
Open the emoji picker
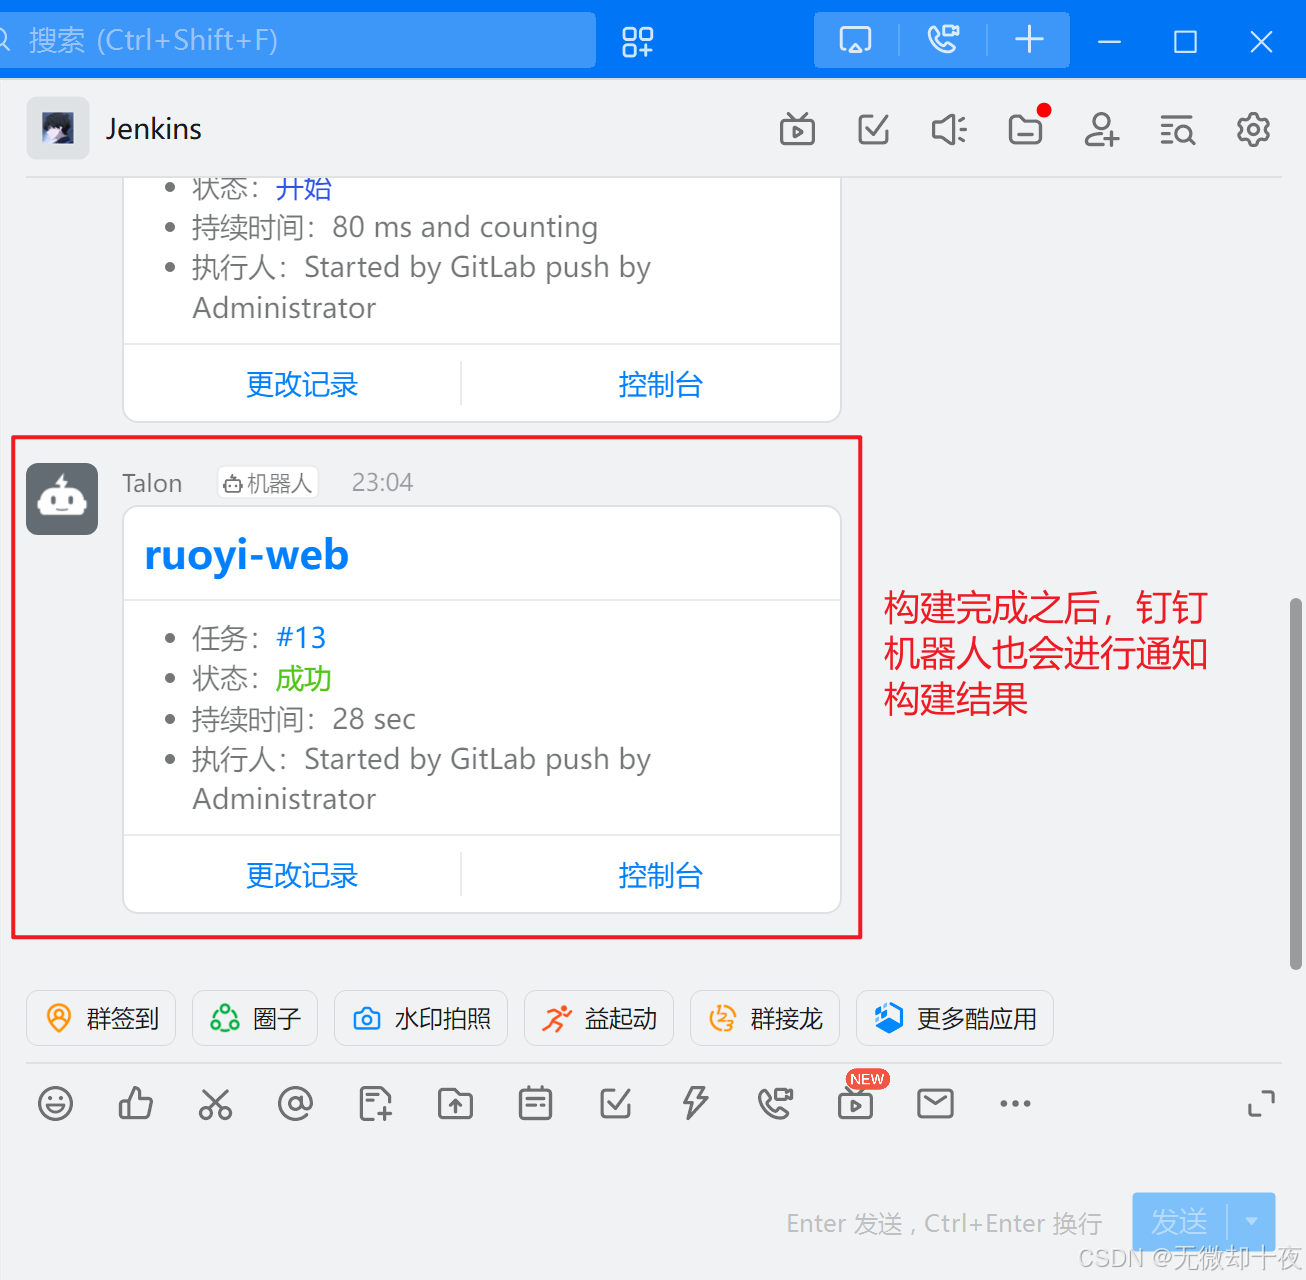[55, 1104]
